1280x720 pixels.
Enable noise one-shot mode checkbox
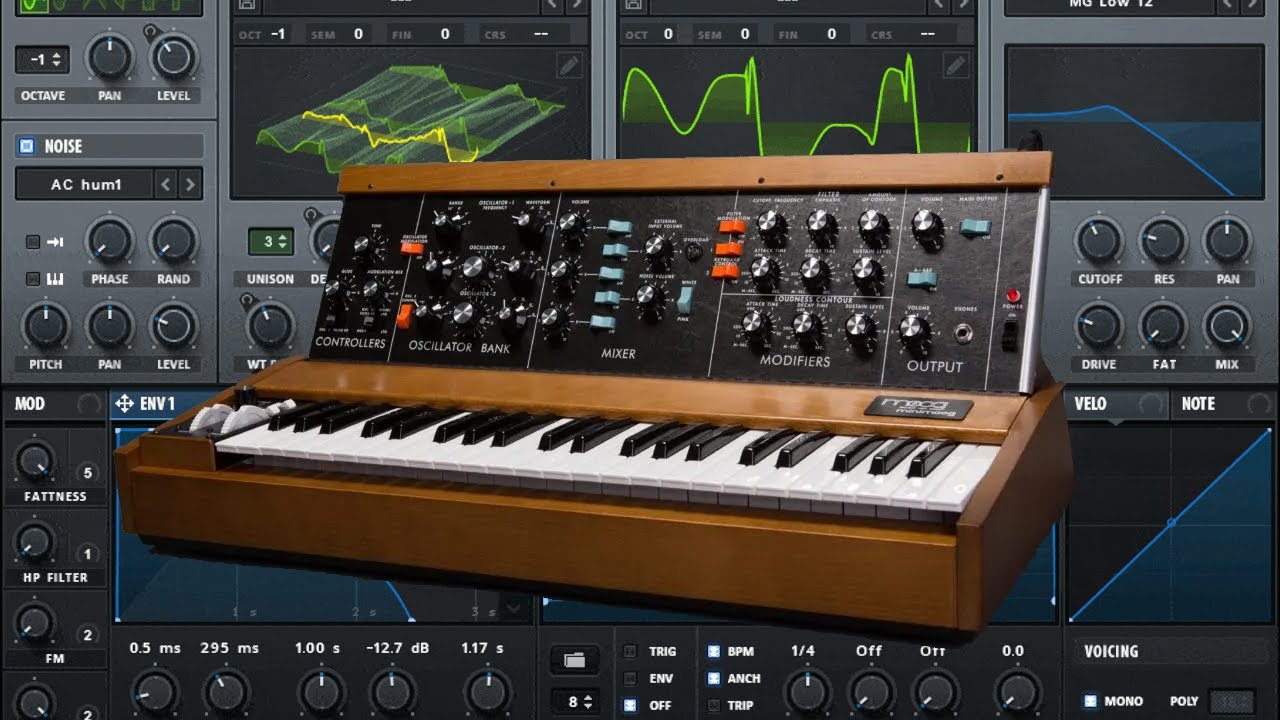33,241
